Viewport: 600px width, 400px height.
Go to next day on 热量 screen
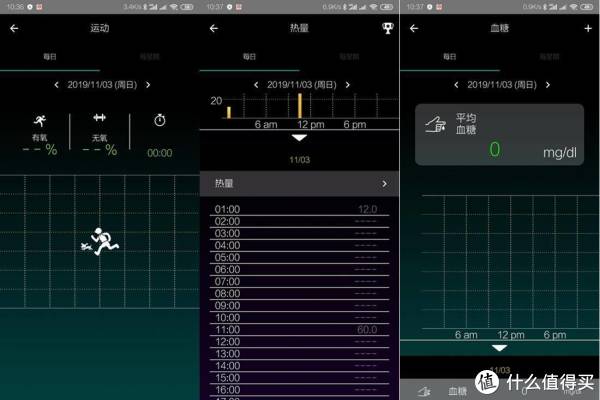tap(347, 85)
